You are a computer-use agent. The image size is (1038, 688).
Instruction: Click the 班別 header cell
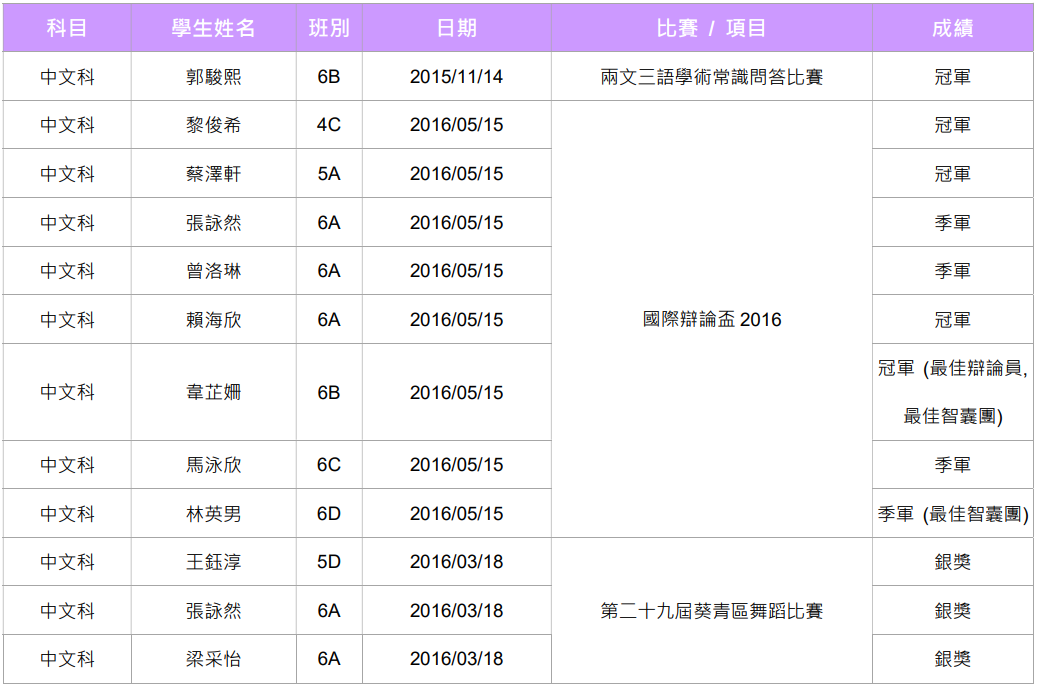329,28
